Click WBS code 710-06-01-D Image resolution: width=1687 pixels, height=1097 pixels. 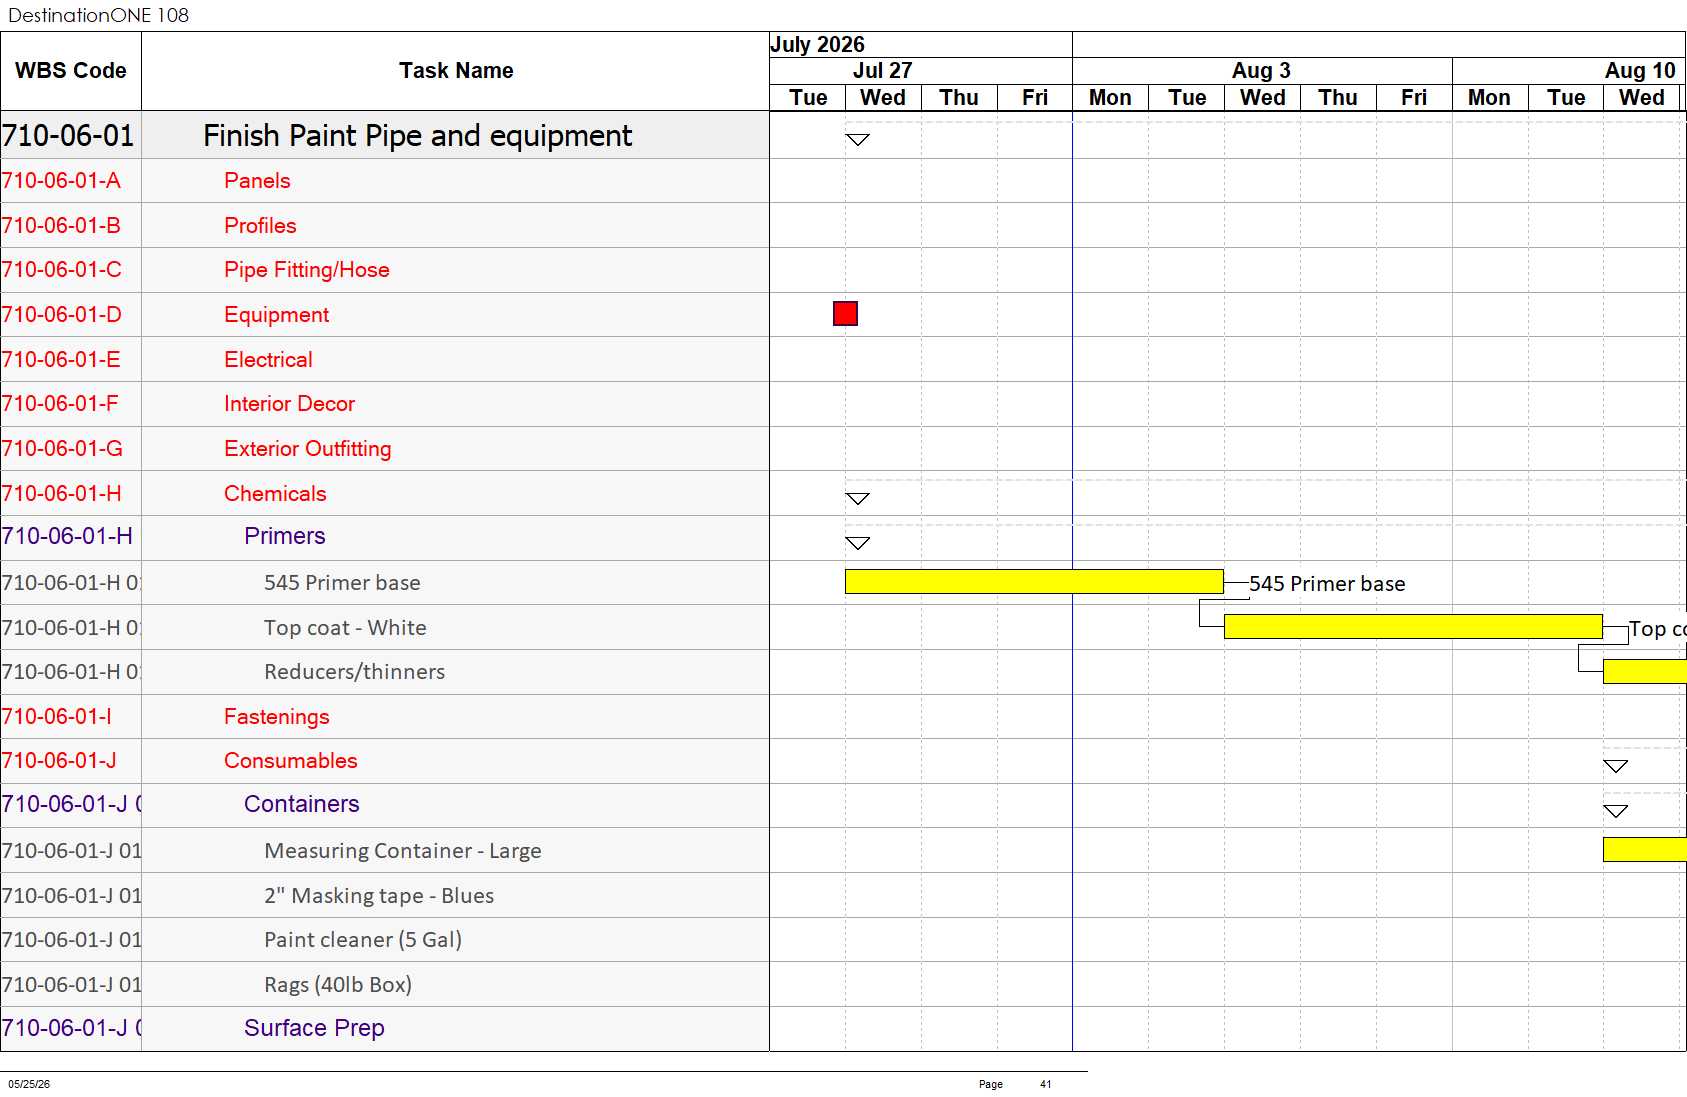61,315
